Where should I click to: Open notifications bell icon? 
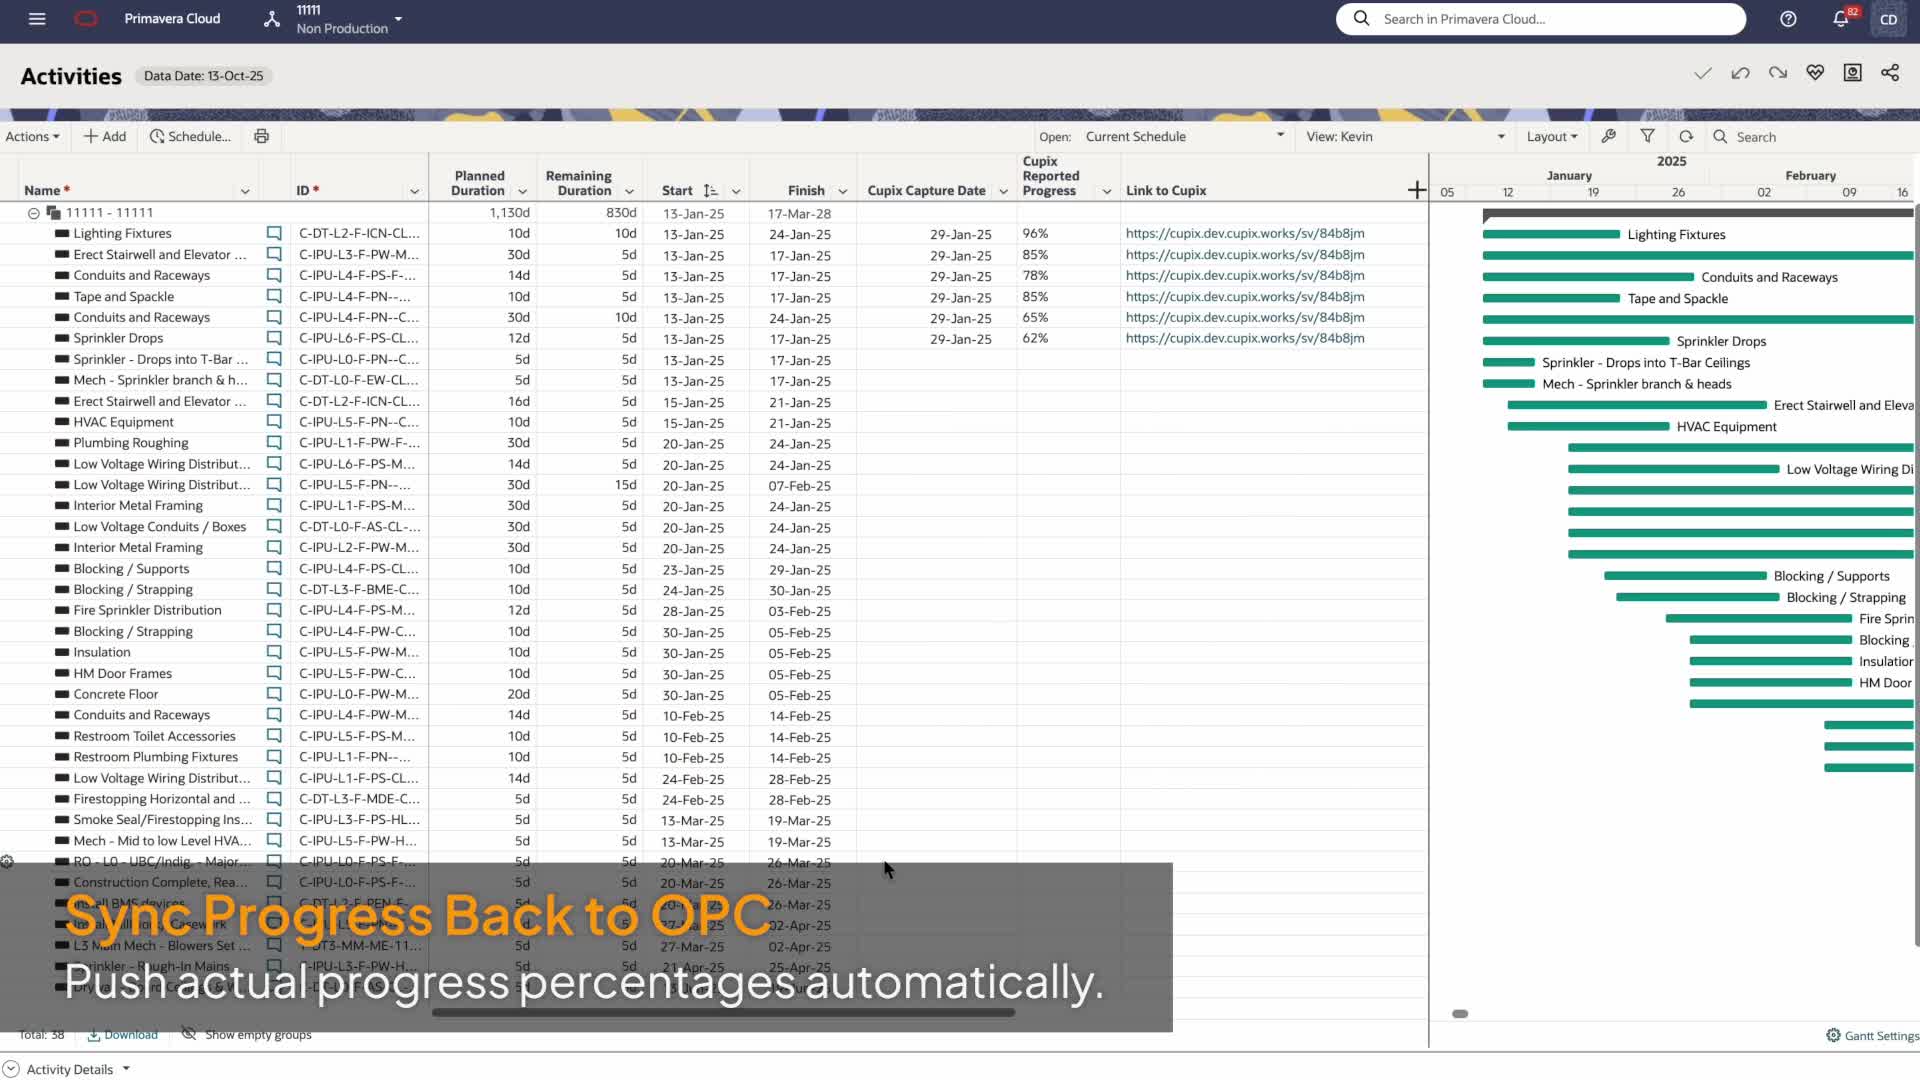(1841, 19)
